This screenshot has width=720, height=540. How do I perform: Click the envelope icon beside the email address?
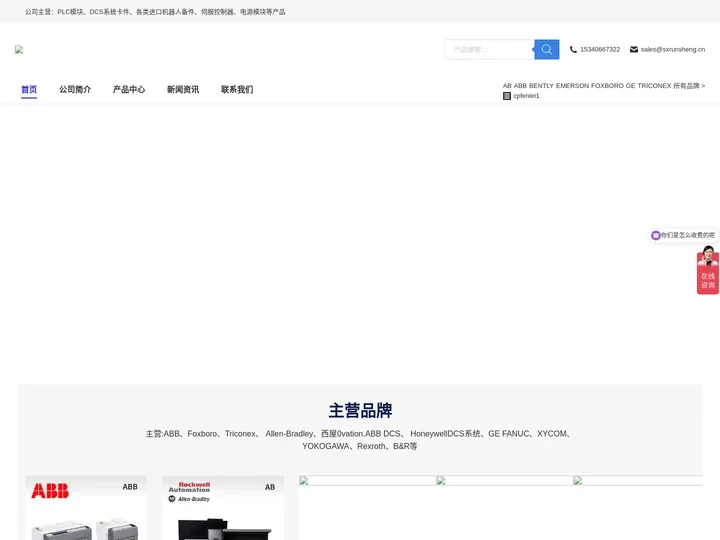click(633, 49)
